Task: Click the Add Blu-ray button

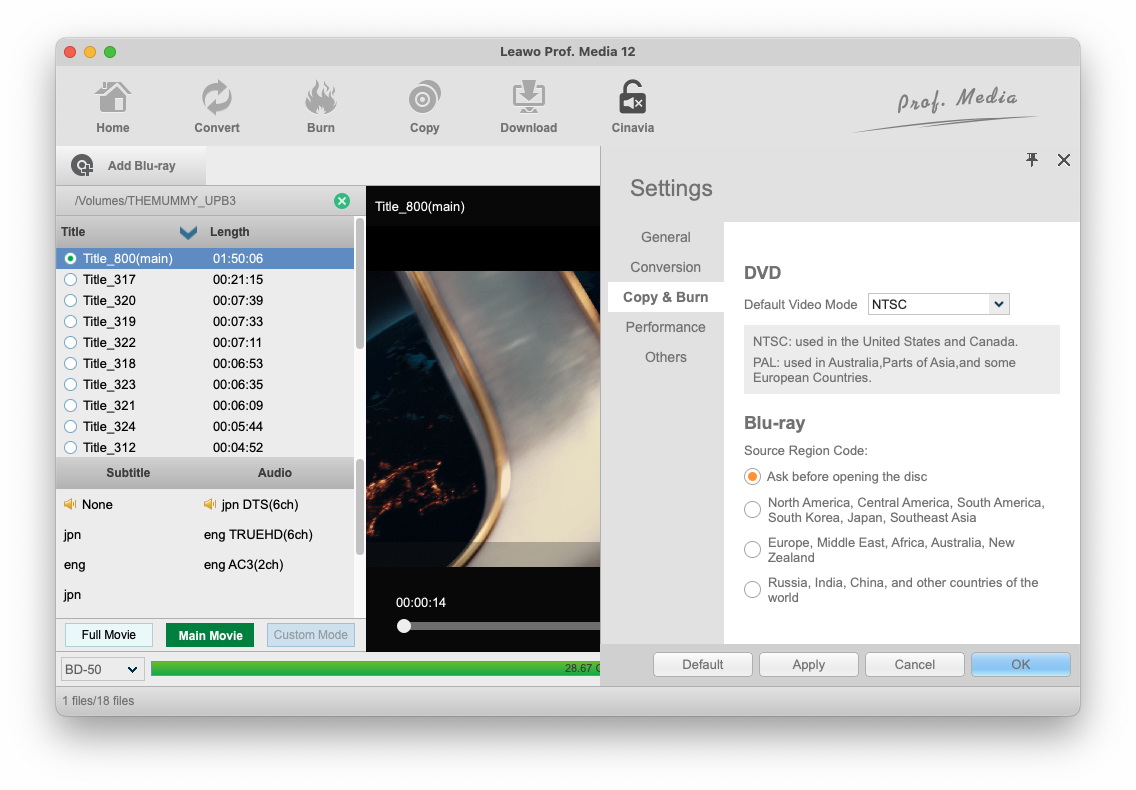Action: click(x=125, y=166)
